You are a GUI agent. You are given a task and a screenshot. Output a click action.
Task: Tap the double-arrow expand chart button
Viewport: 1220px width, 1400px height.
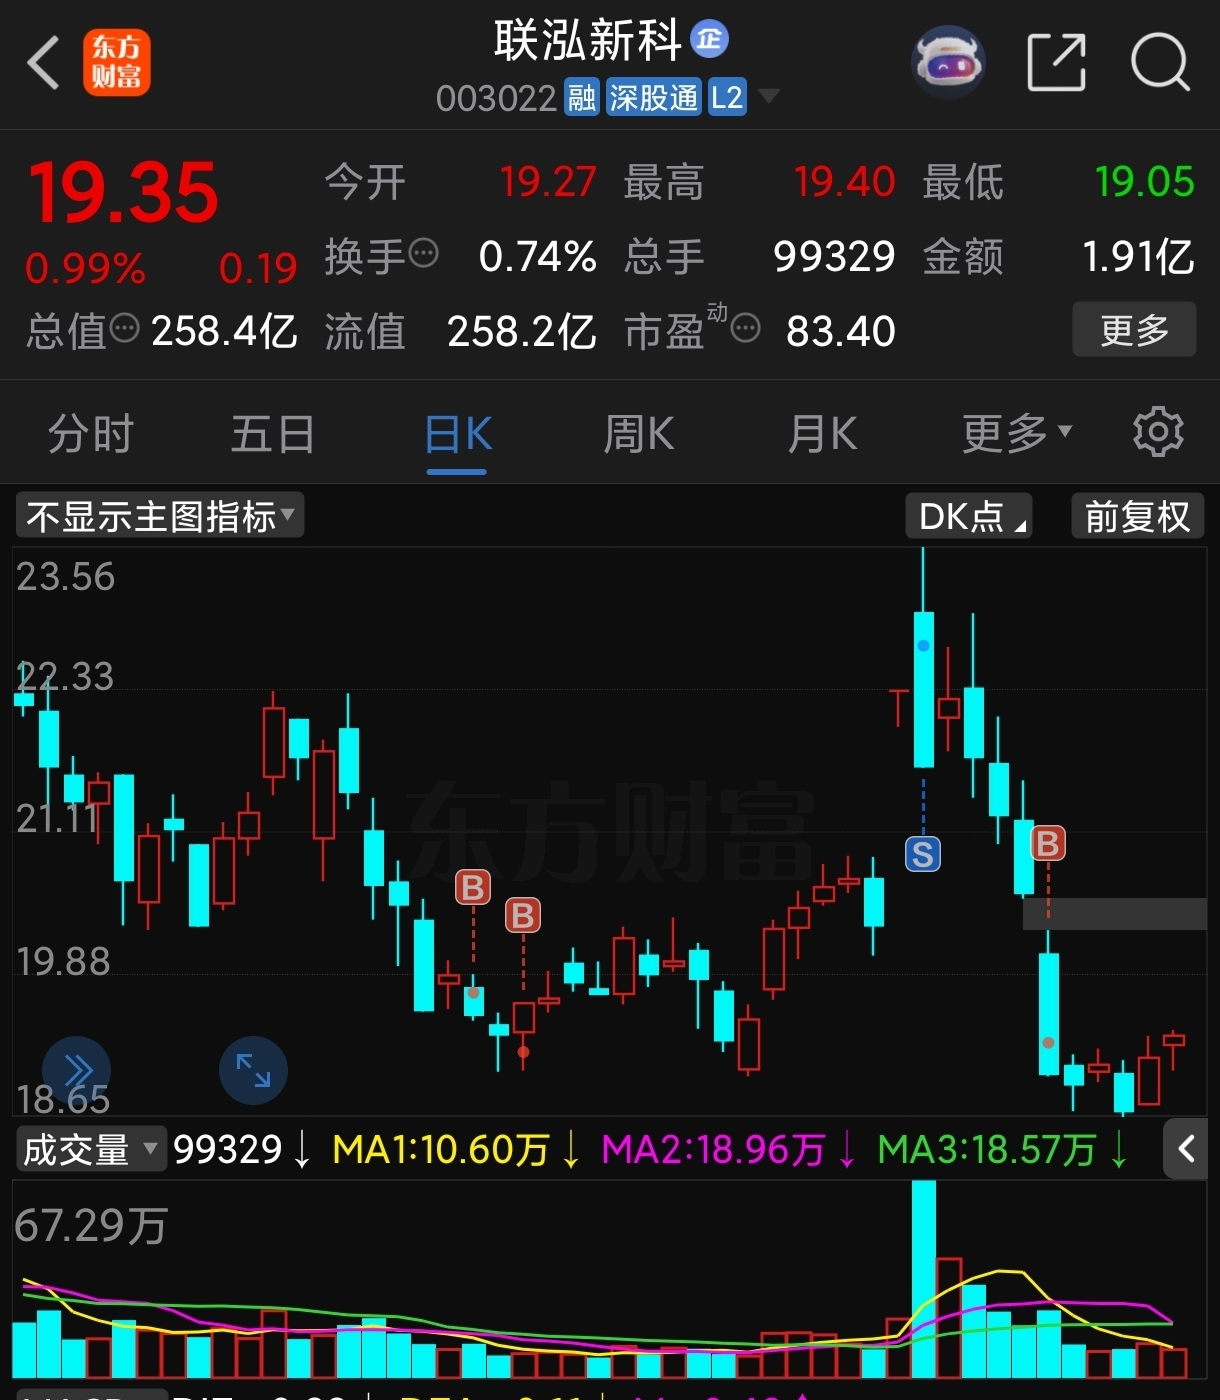[x=77, y=1070]
